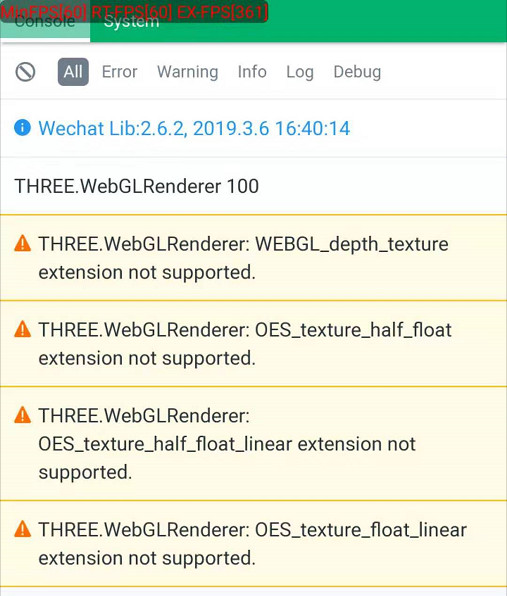The image size is (507, 596).
Task: Select the THREE.WebGLRenderer 100 log line
Action: [x=254, y=186]
